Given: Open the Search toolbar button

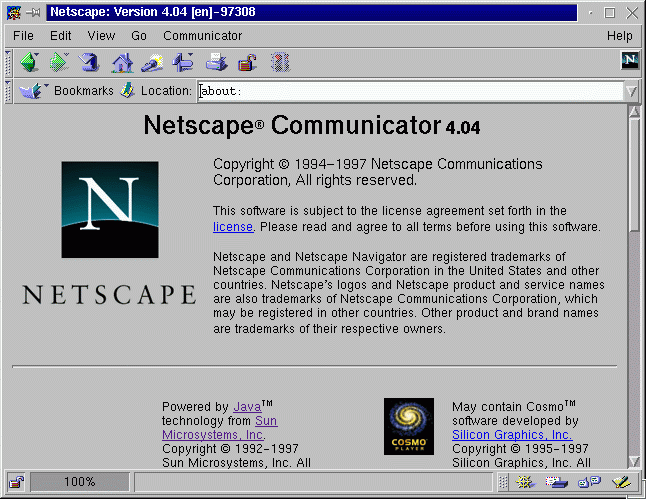Looking at the screenshot, I should (152, 63).
